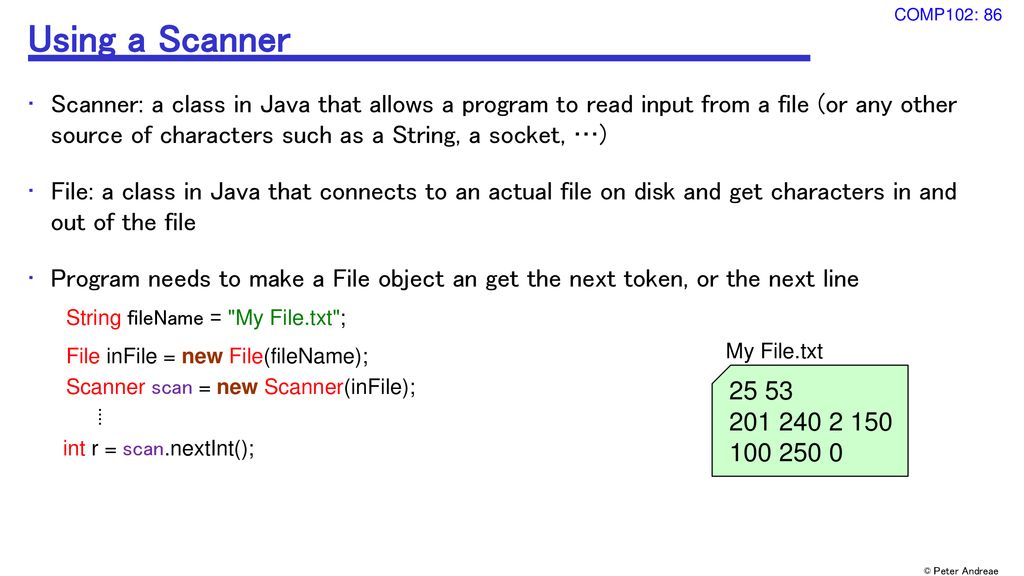Click the red "int" keyword in the last code line
Viewport: 1024px width, 576px height.
coord(74,449)
